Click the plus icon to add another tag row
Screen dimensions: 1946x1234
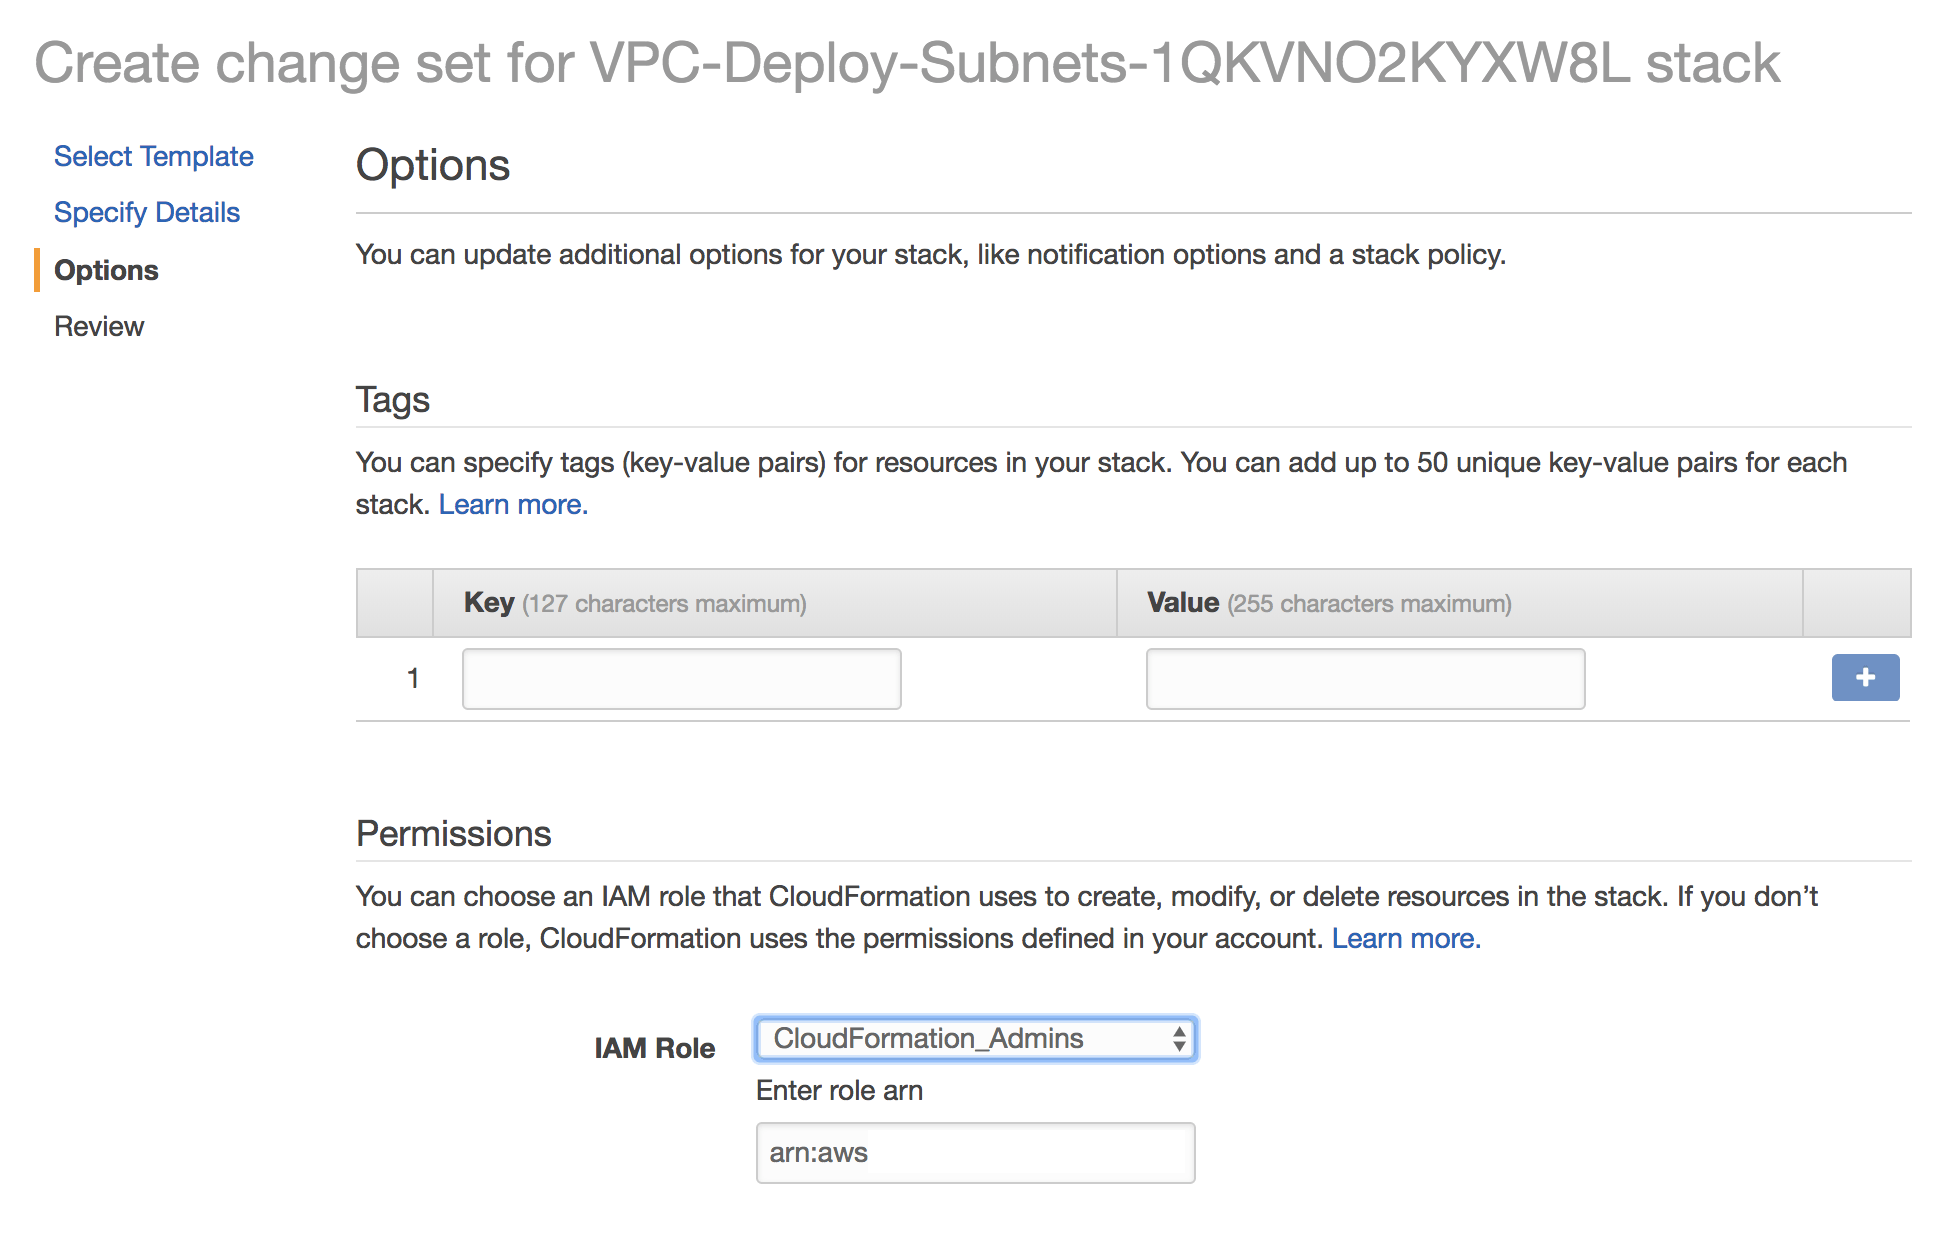pos(1864,678)
